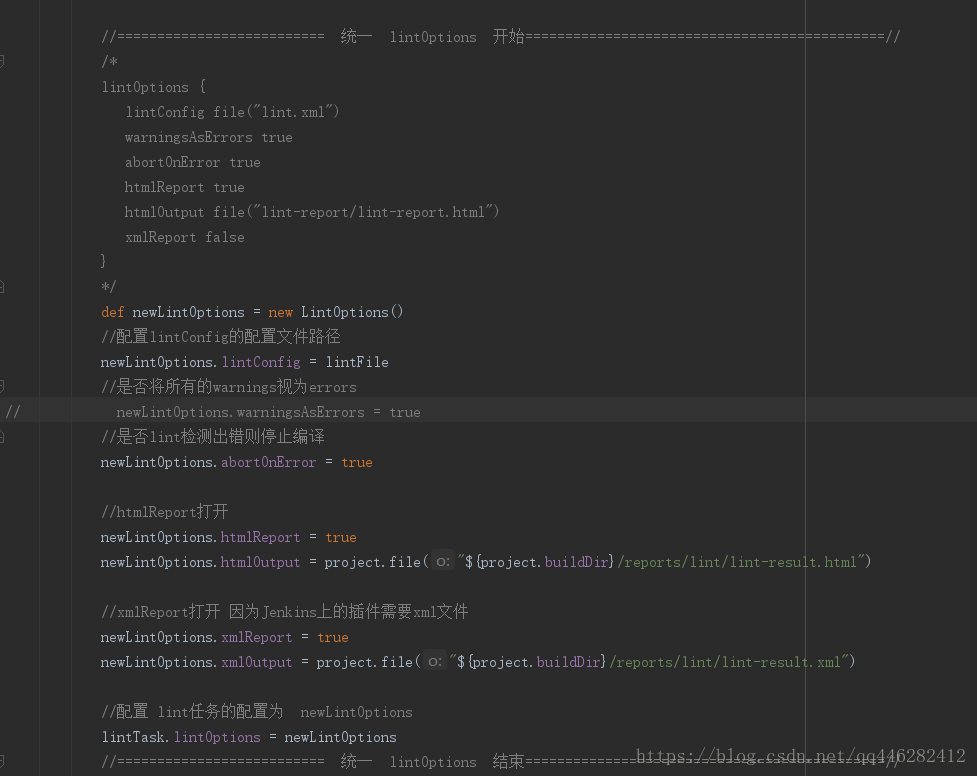The image size is (977, 776).
Task: Click the true value after htmlReport
Action: [x=341, y=537]
